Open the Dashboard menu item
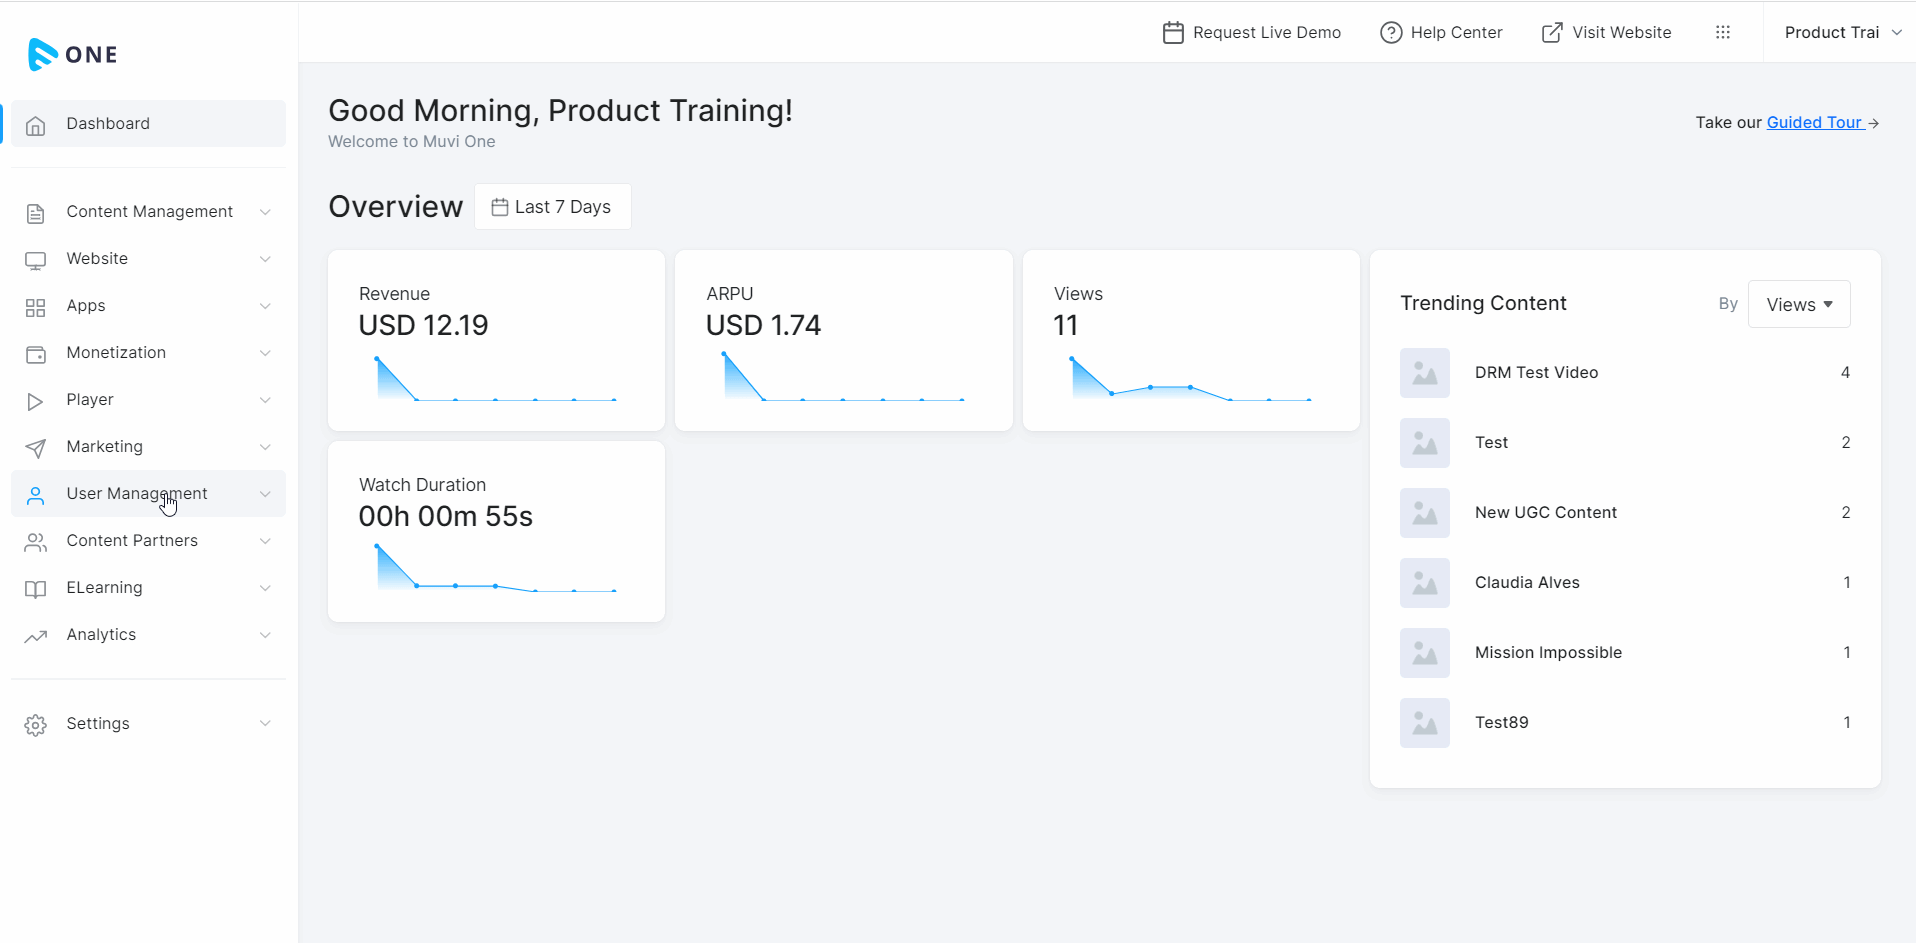This screenshot has height=943, width=1916. pos(148,123)
